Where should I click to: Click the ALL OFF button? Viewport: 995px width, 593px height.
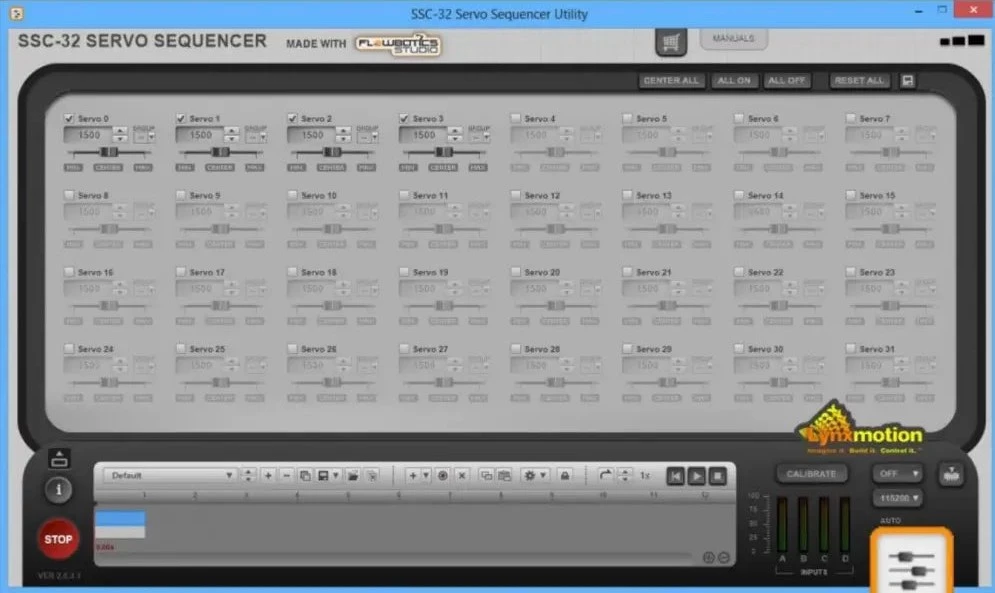point(786,81)
